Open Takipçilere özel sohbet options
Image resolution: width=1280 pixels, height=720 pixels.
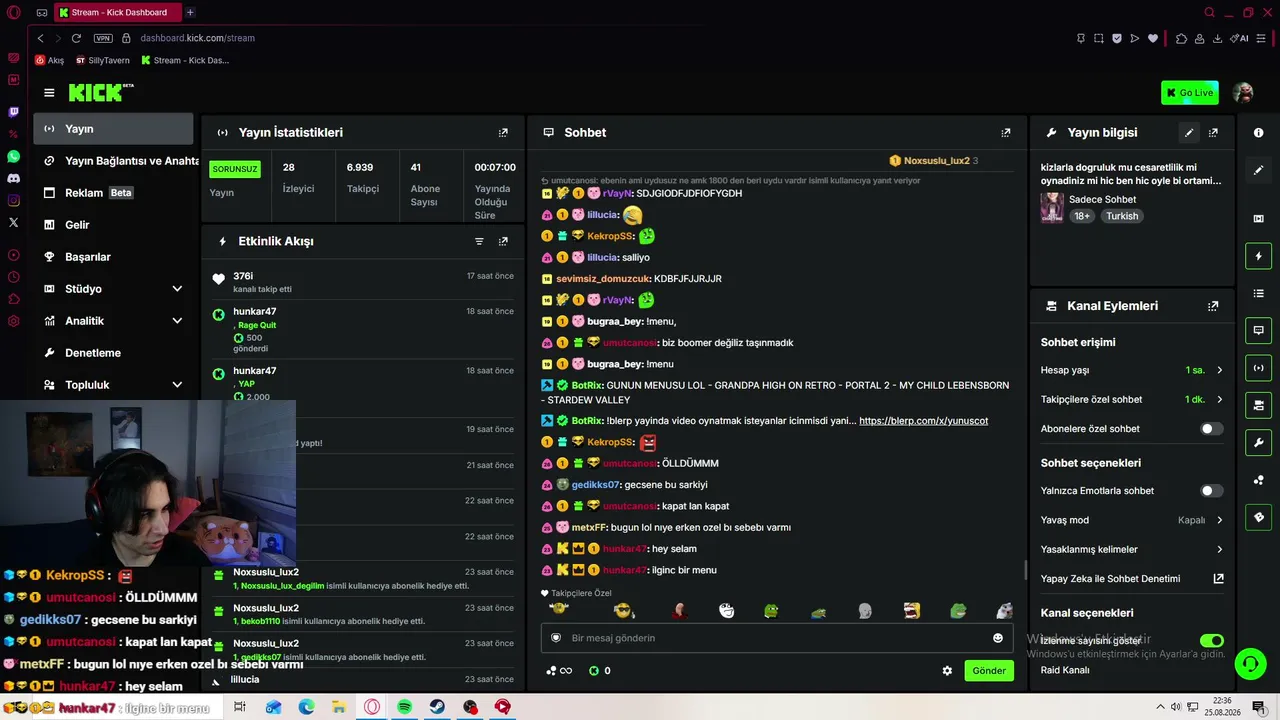pyautogui.click(x=1132, y=399)
